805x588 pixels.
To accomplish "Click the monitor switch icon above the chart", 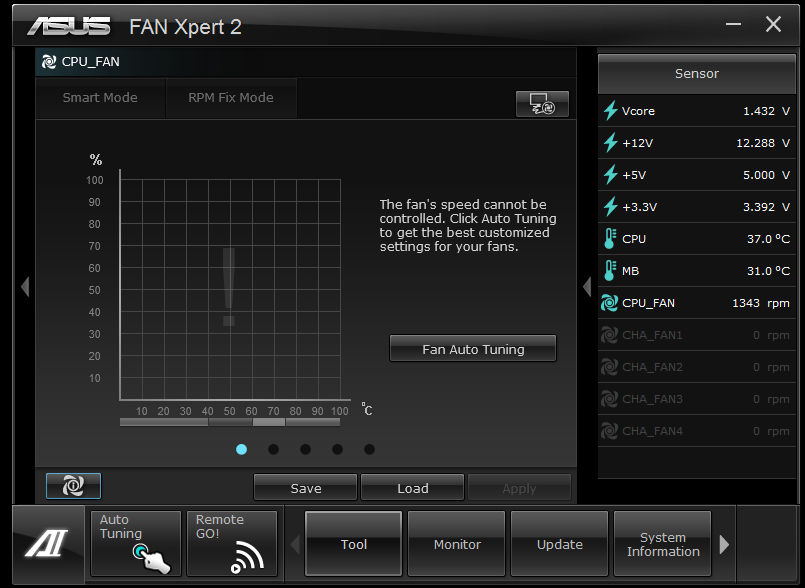I will click(542, 103).
